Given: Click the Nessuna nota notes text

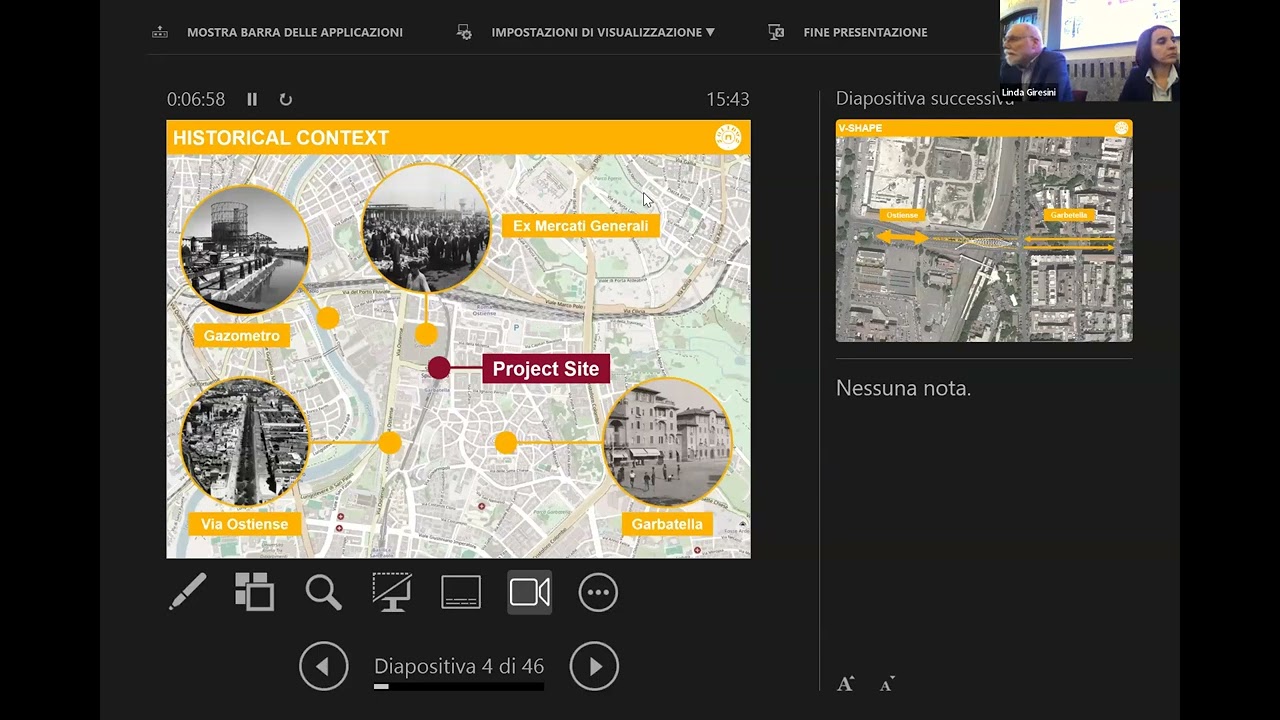Looking at the screenshot, I should pos(904,388).
